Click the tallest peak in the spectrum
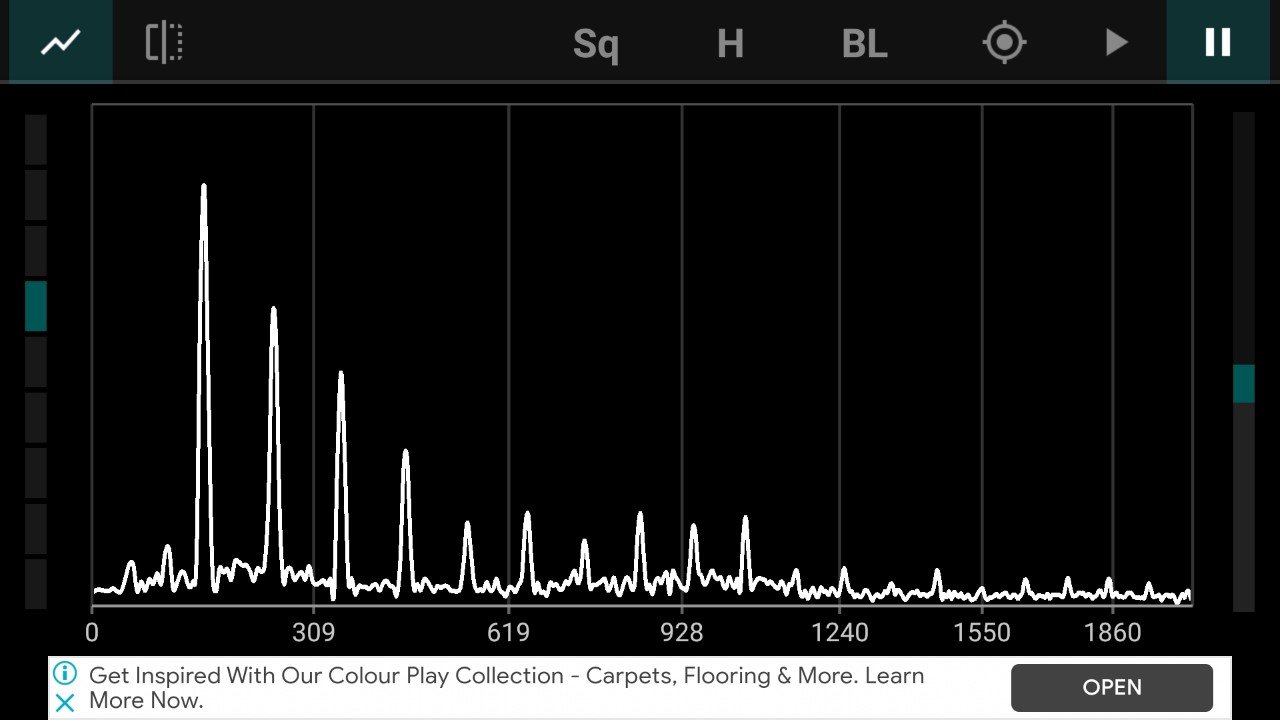This screenshot has height=720, width=1280. 204,190
